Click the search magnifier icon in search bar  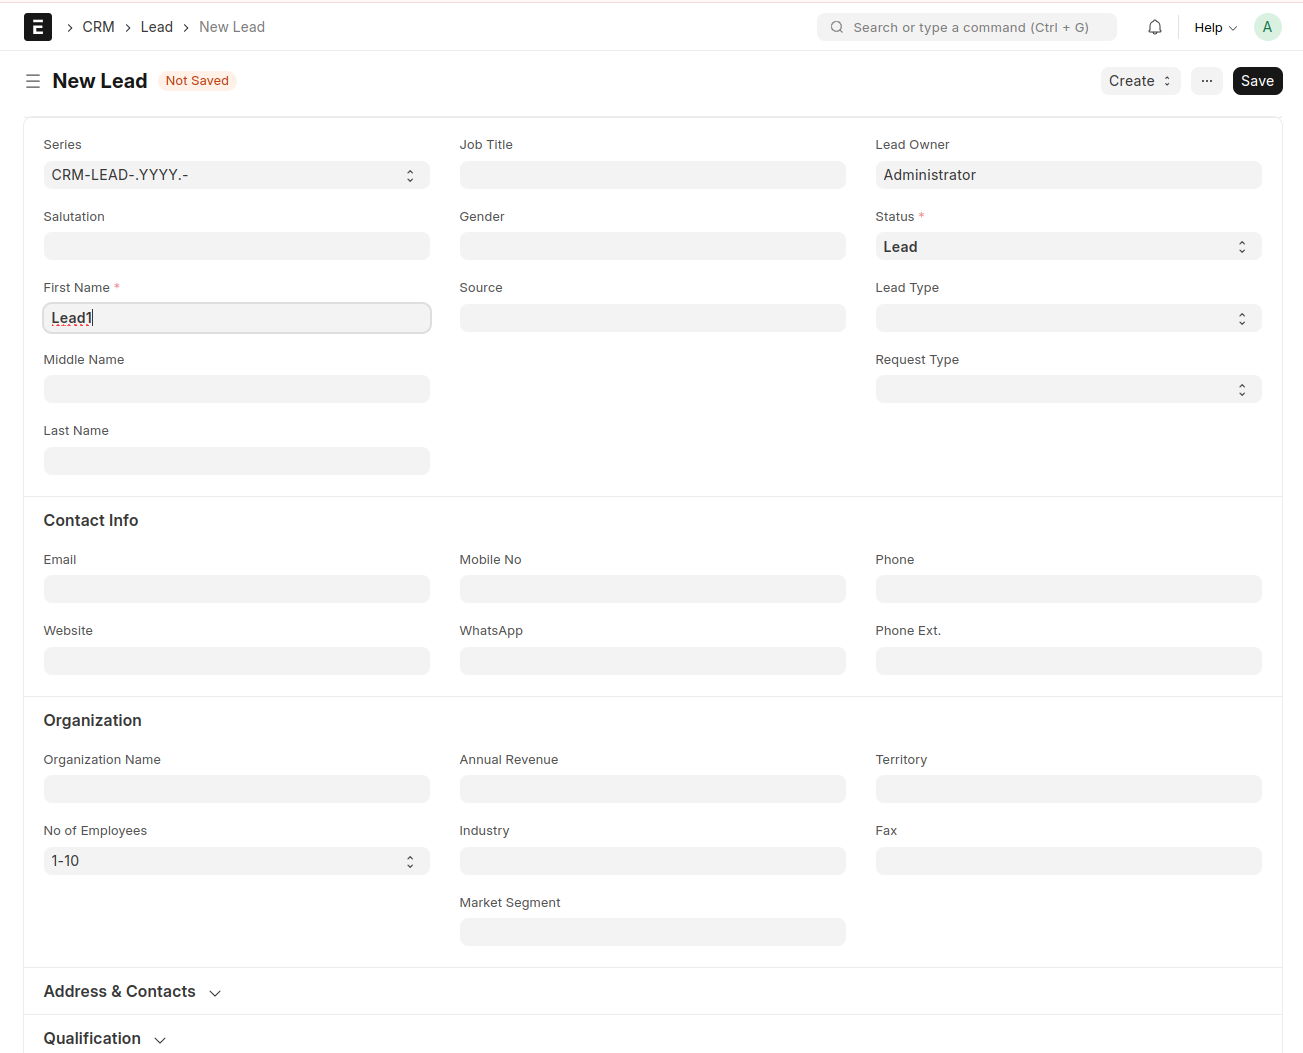837,27
